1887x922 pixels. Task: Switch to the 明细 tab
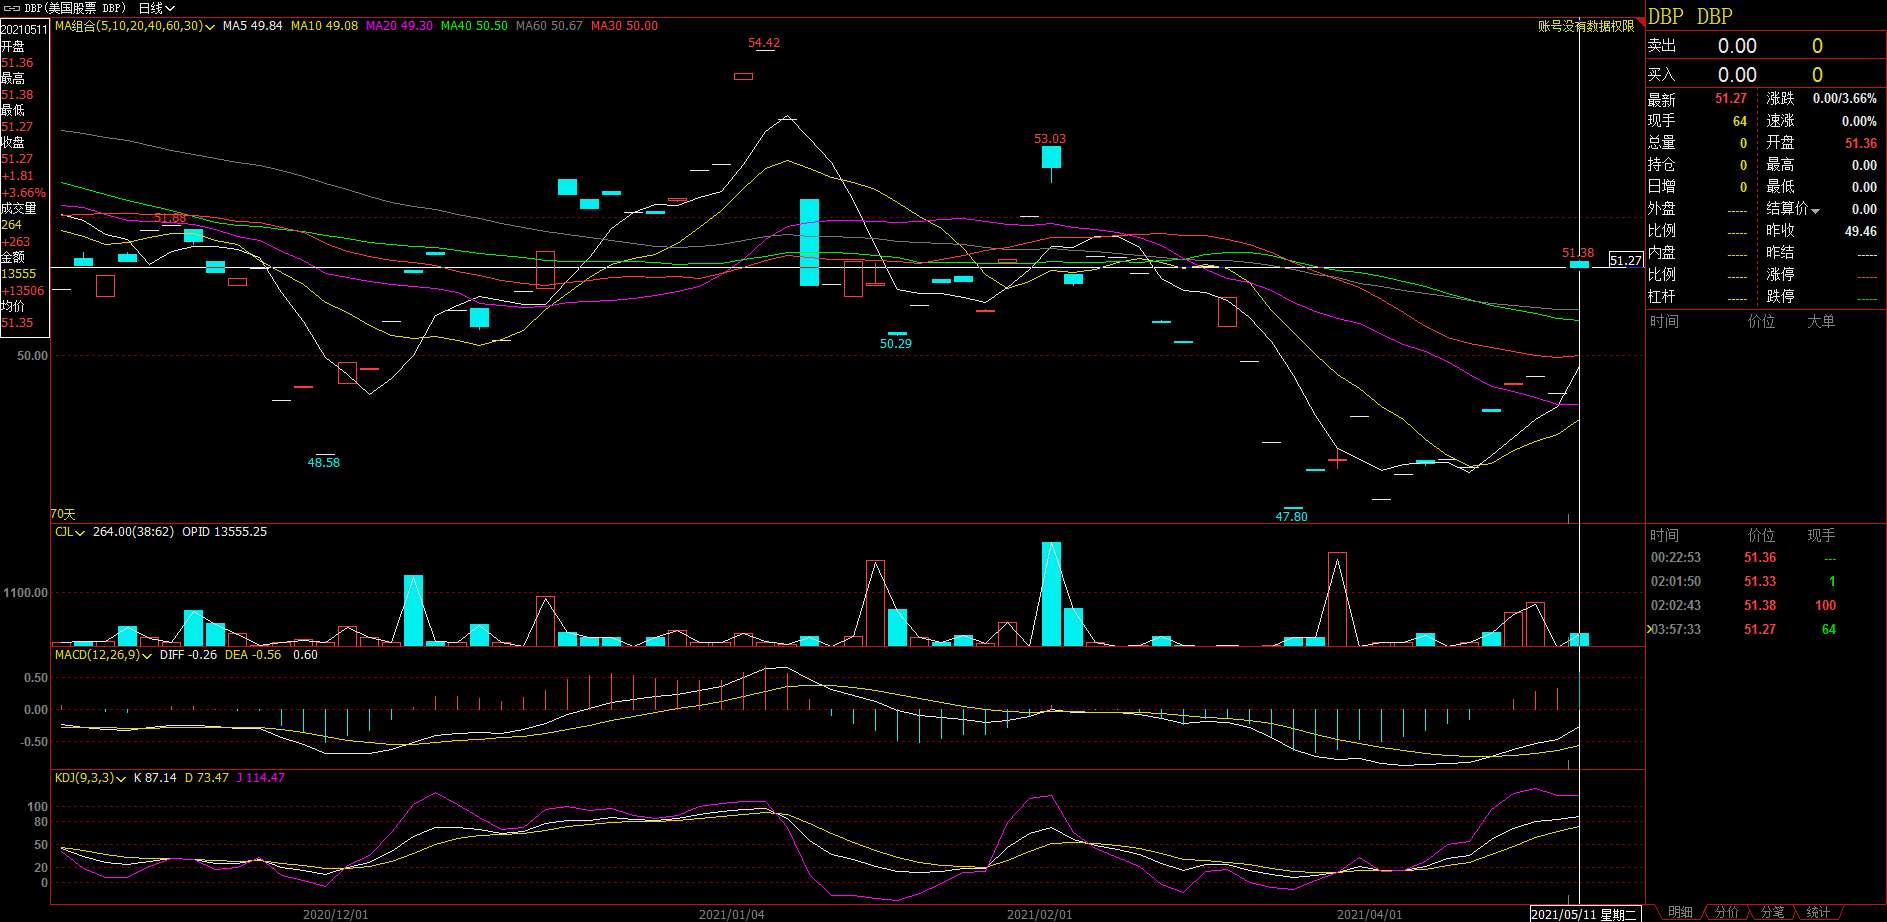pos(1680,912)
